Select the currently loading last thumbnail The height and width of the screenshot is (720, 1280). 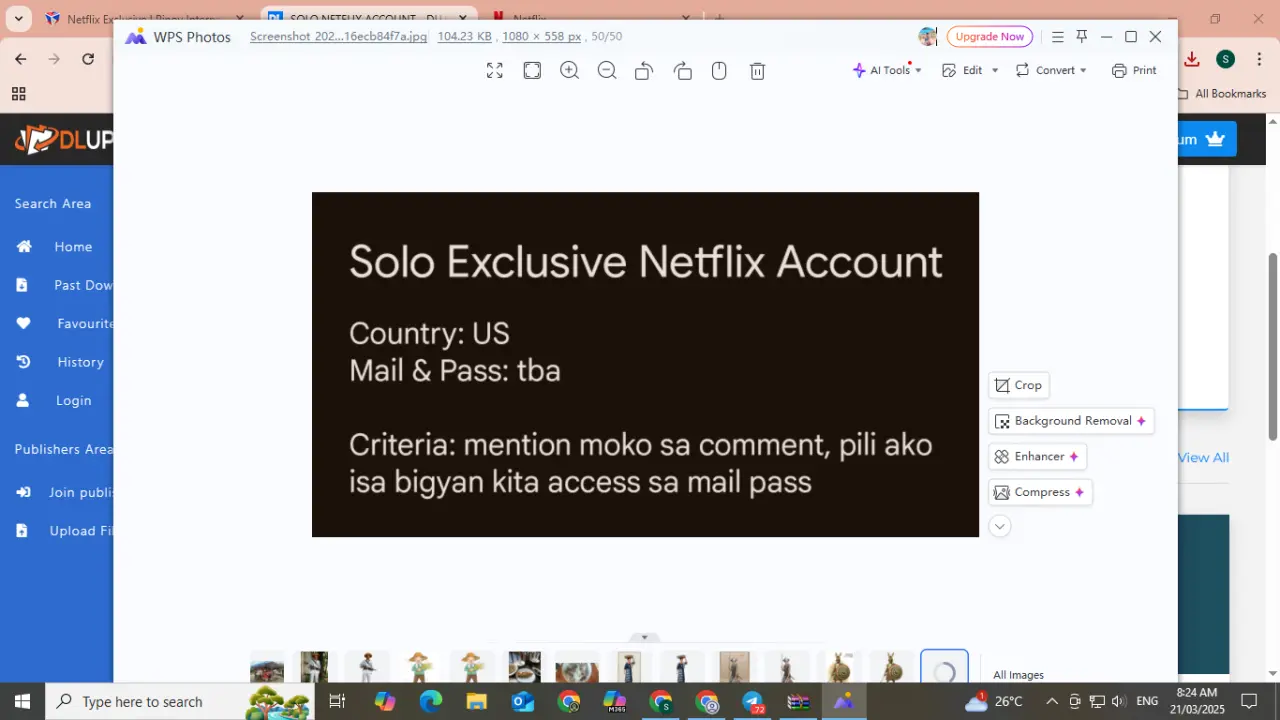click(x=944, y=667)
